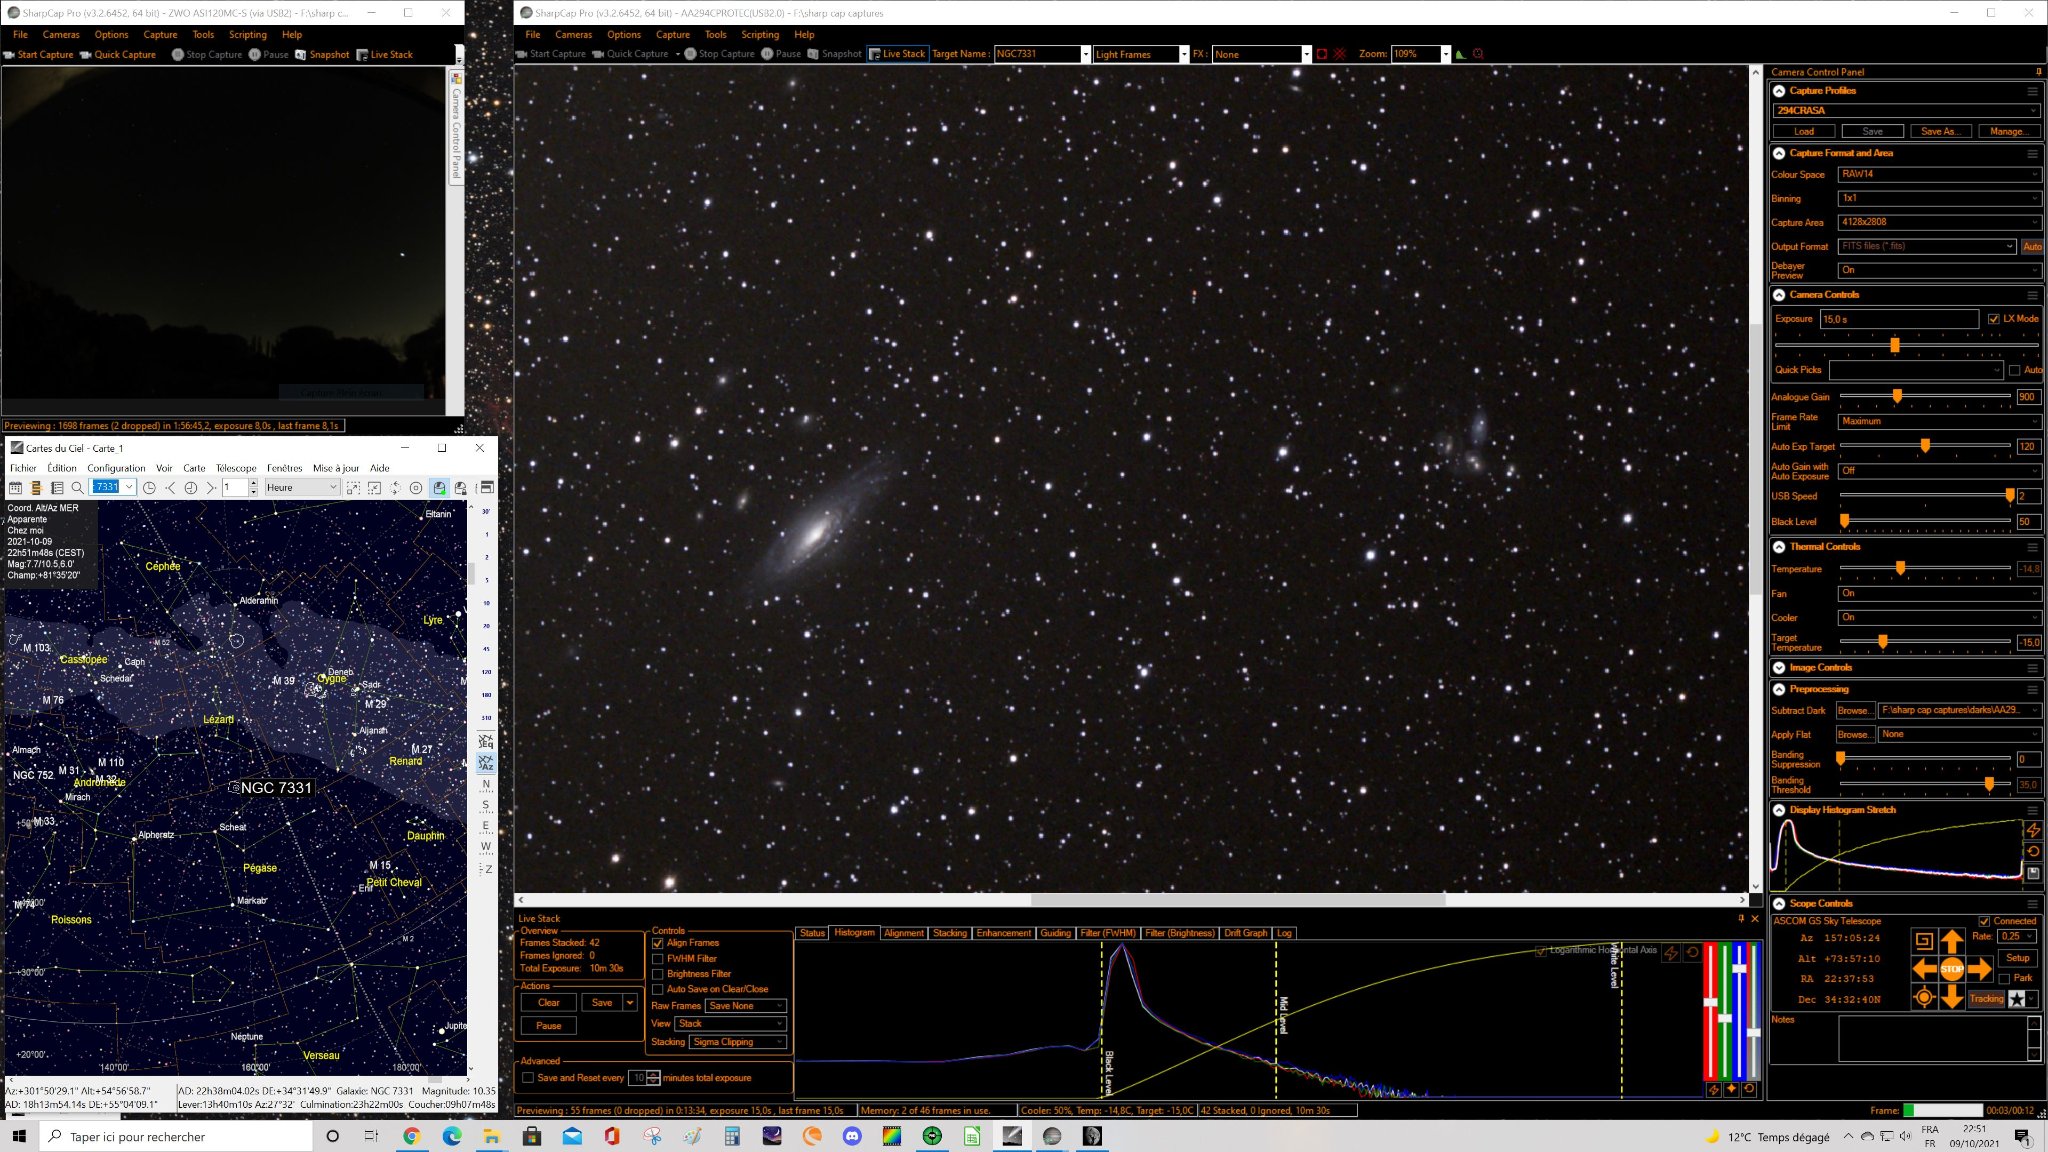Viewport: 2048px width, 1152px height.
Task: Save the display histogram stretch settings
Action: coord(2033,873)
